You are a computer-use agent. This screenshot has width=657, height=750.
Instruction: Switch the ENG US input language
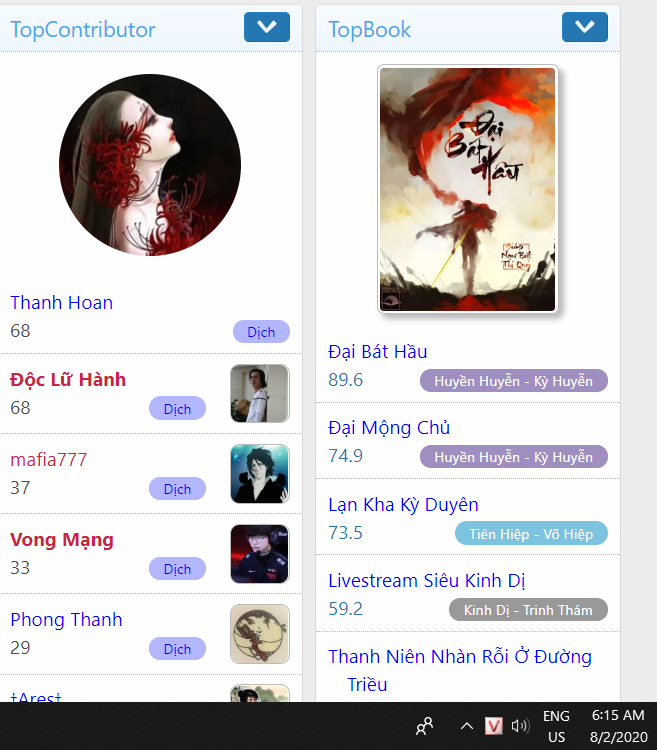click(x=556, y=726)
